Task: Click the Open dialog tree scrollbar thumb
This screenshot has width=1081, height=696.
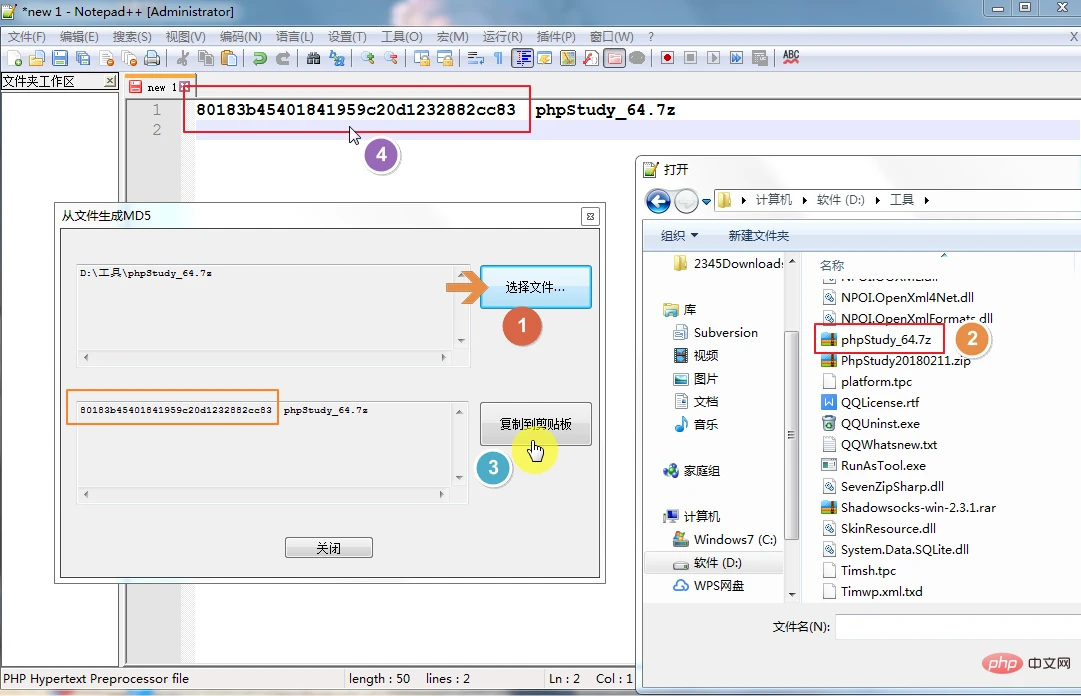Action: (791, 434)
